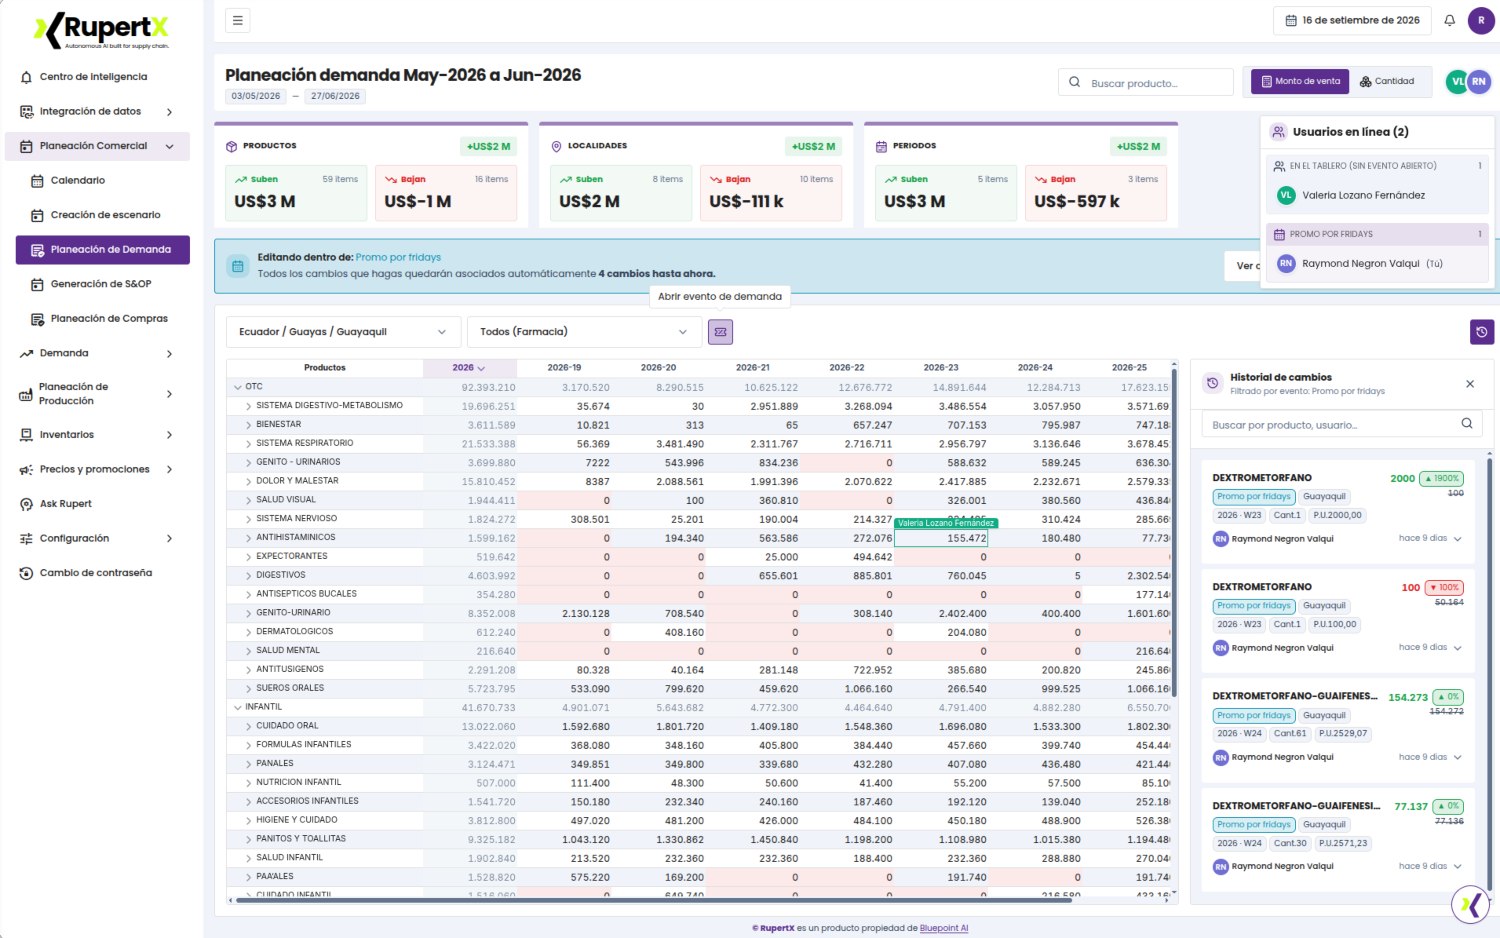Open notifications bell icon
The image size is (1500, 938).
(1449, 20)
